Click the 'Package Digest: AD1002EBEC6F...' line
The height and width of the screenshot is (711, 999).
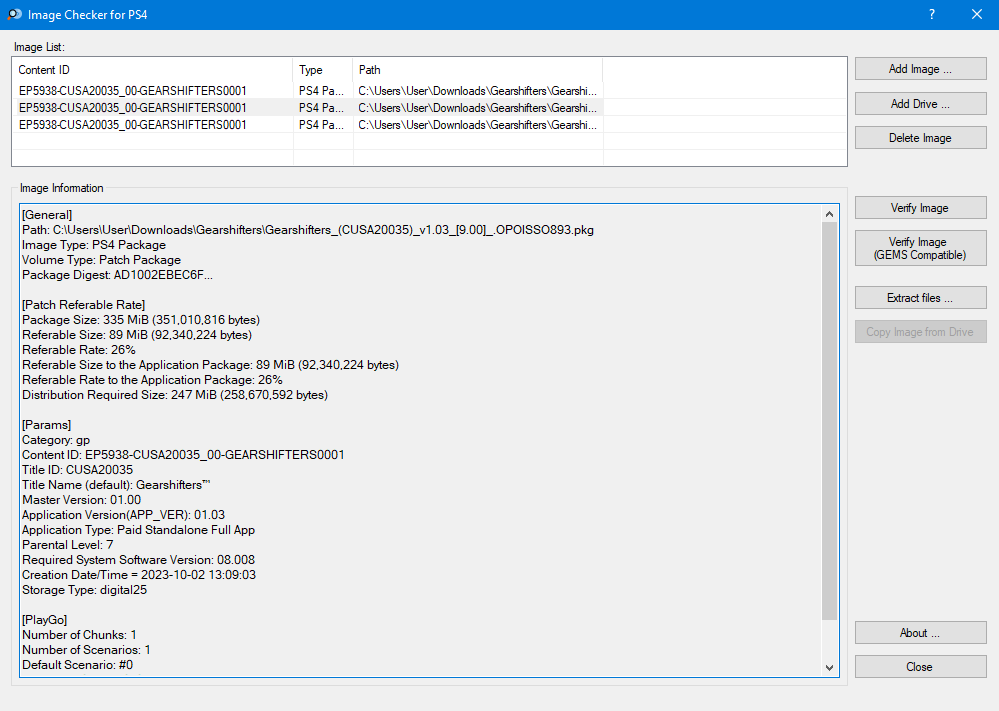pos(117,275)
